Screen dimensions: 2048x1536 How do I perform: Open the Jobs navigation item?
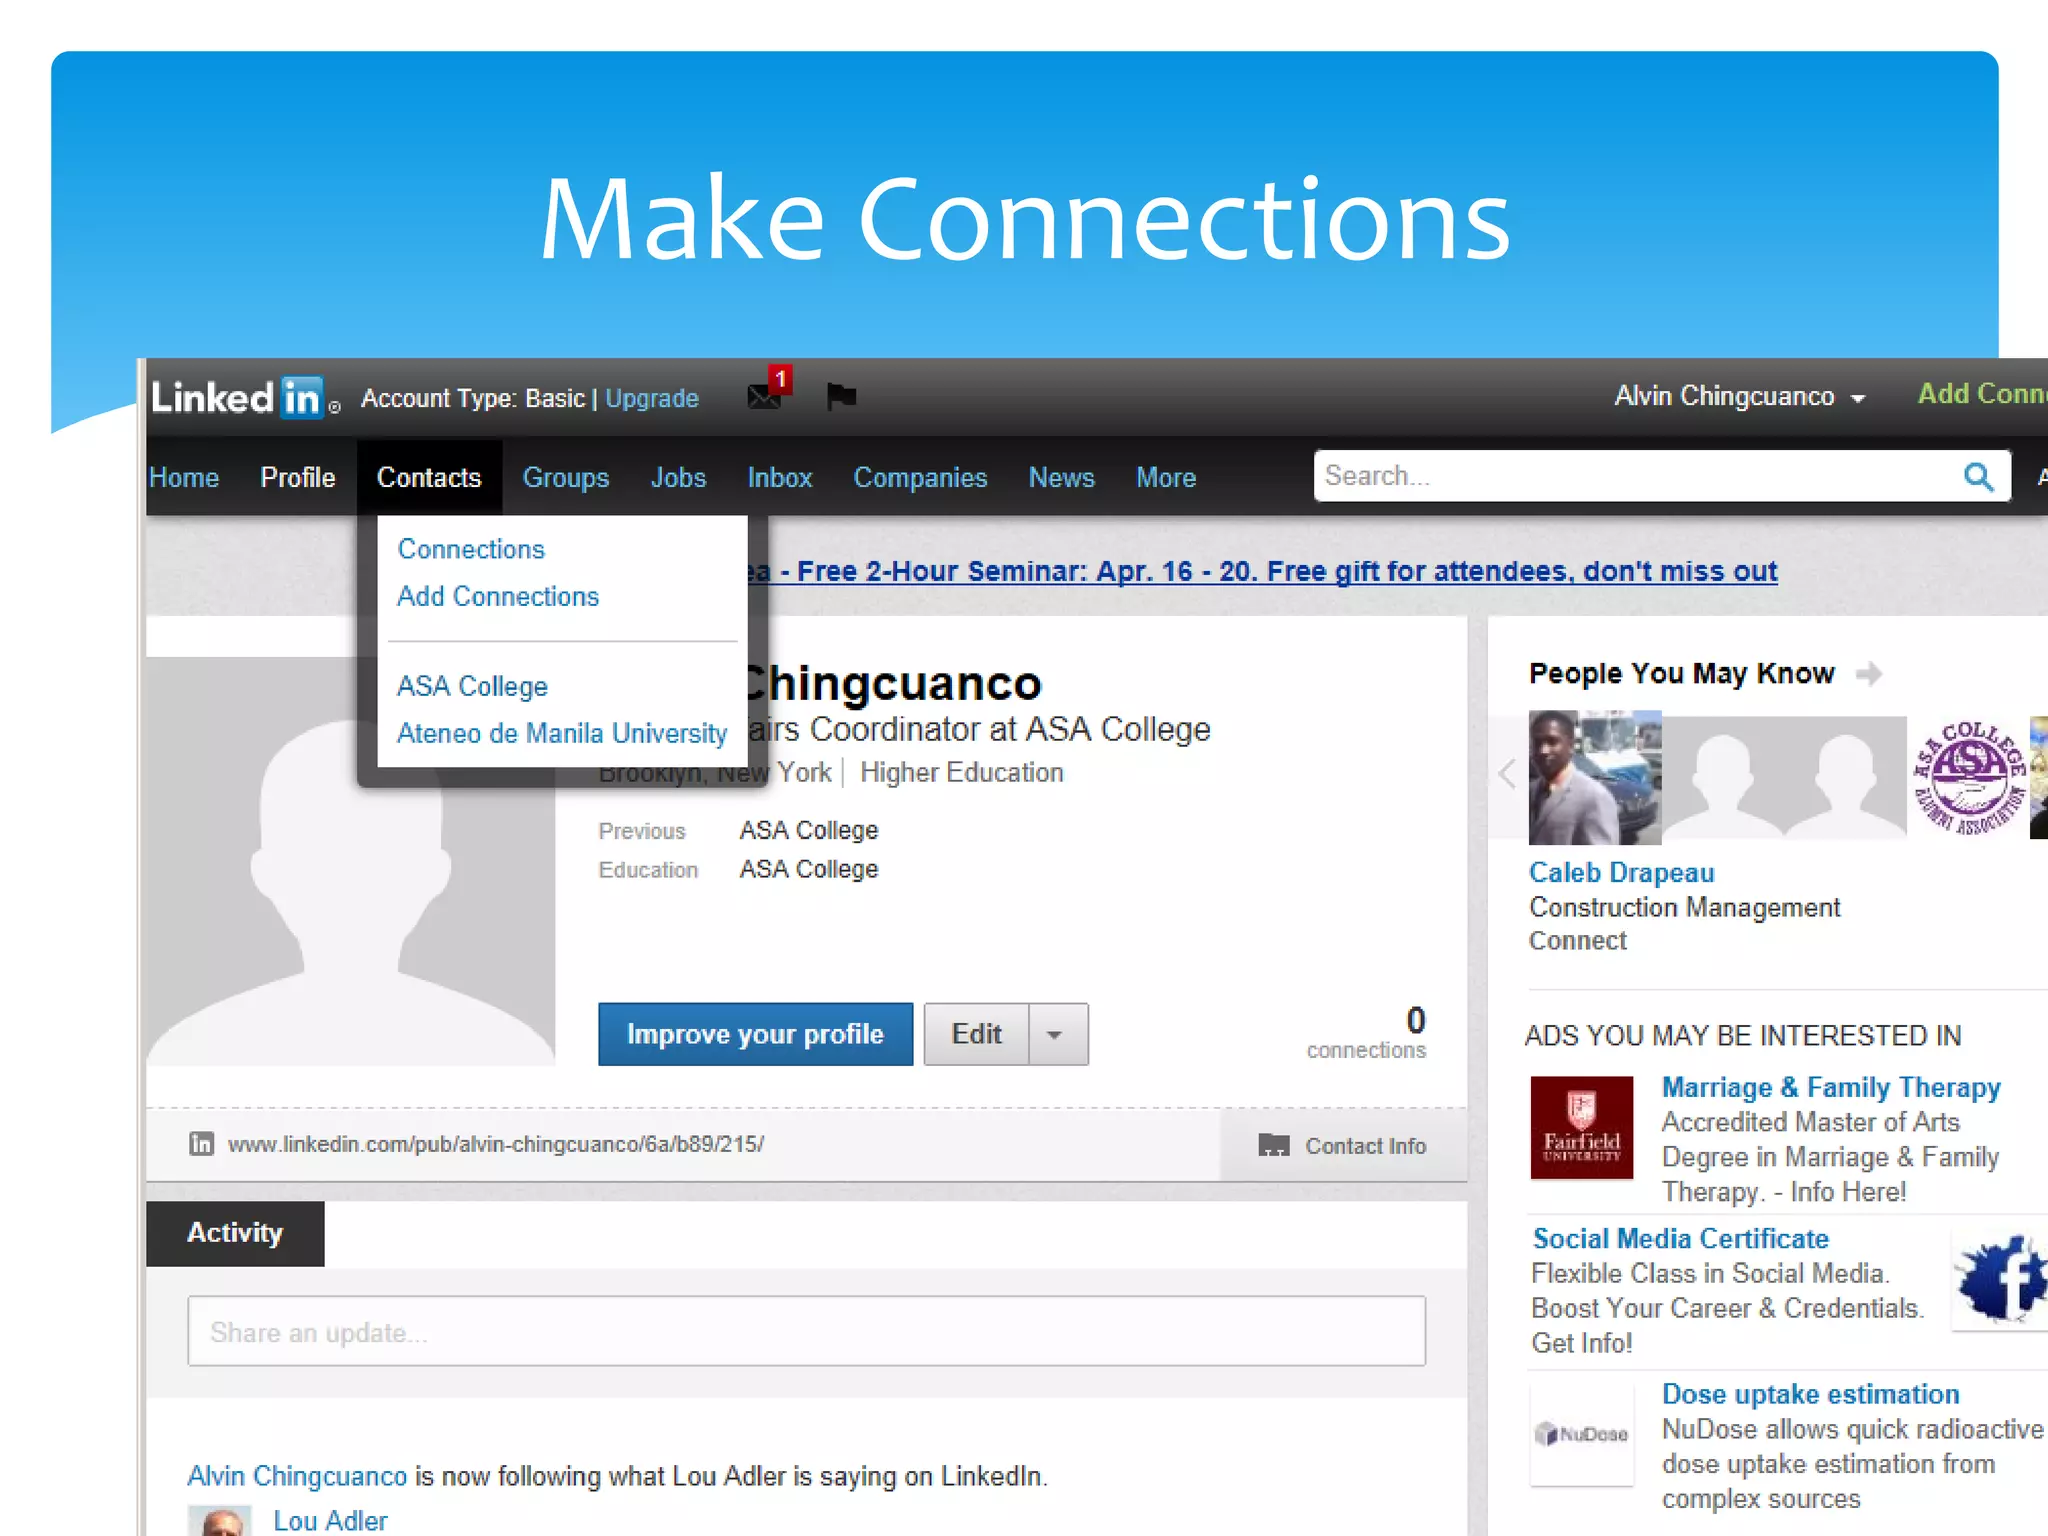click(678, 478)
